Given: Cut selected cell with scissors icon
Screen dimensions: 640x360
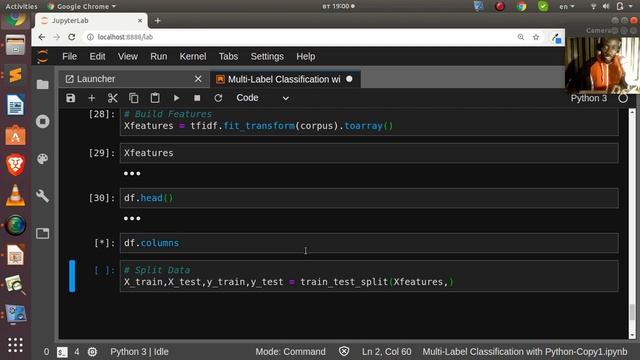Looking at the screenshot, I should pyautogui.click(x=113, y=98).
